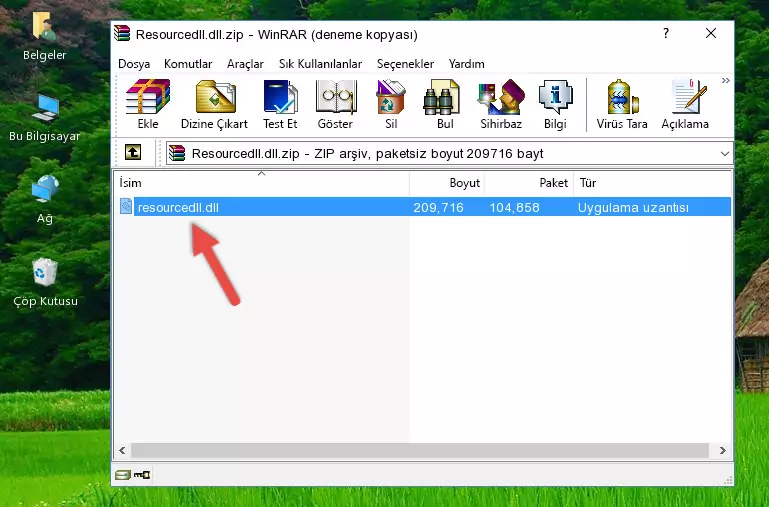Screen dimensions: 769x507
Task: Sort by the Boyut column header
Action: pyautogui.click(x=447, y=183)
